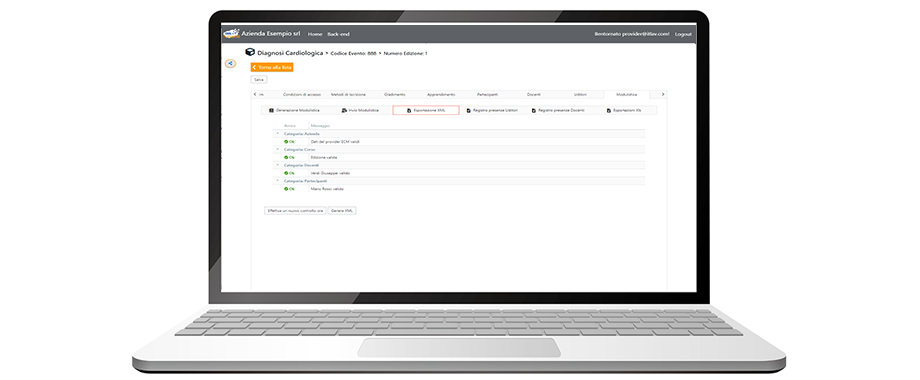The width and height of the screenshot is (920, 380).
Task: Click the Azienda Esempio logo icon
Action: click(232, 33)
